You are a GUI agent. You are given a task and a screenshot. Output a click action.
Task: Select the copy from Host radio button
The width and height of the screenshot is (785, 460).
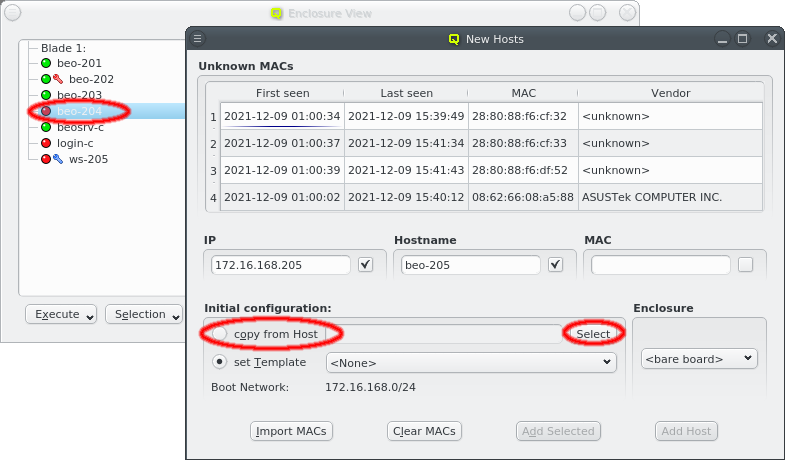point(219,334)
